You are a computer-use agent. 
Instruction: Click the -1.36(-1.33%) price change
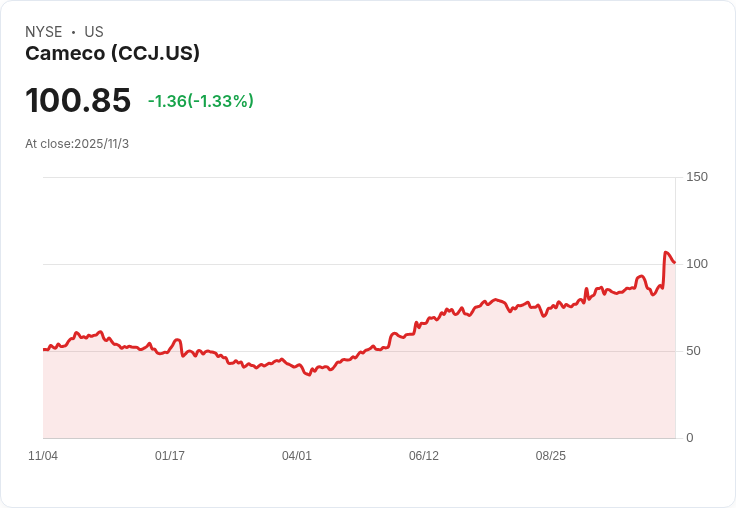point(200,101)
